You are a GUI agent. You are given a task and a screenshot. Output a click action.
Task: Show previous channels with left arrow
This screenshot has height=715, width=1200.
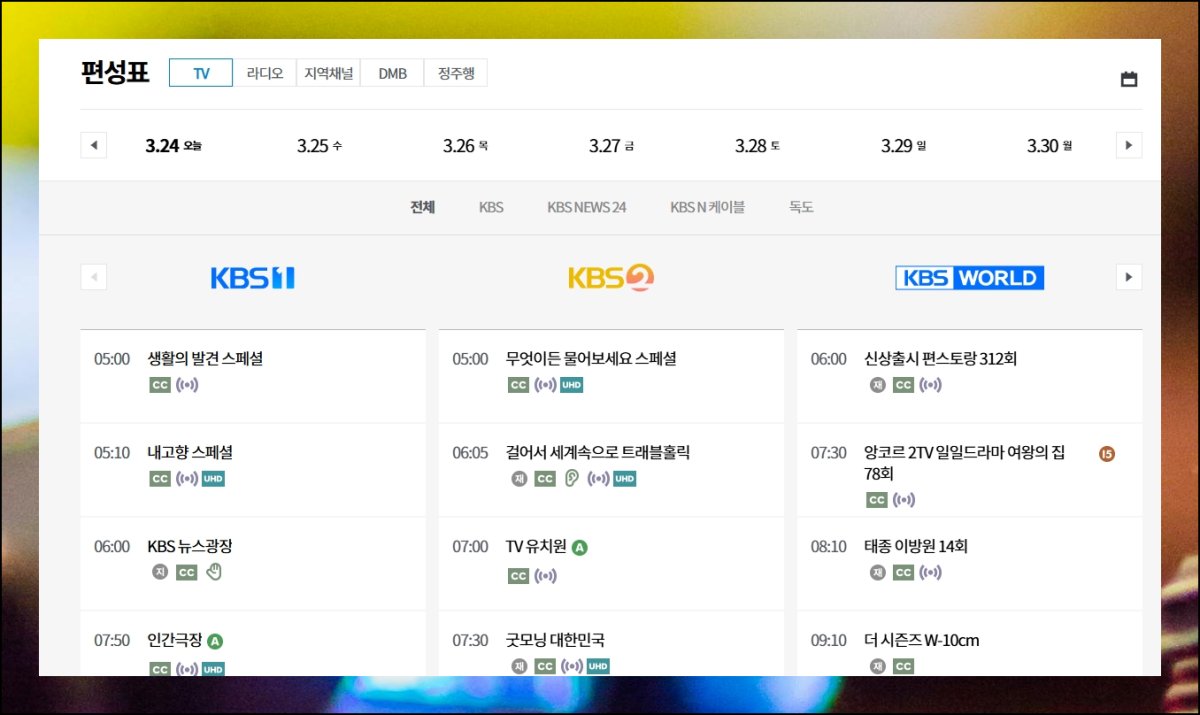coord(93,277)
